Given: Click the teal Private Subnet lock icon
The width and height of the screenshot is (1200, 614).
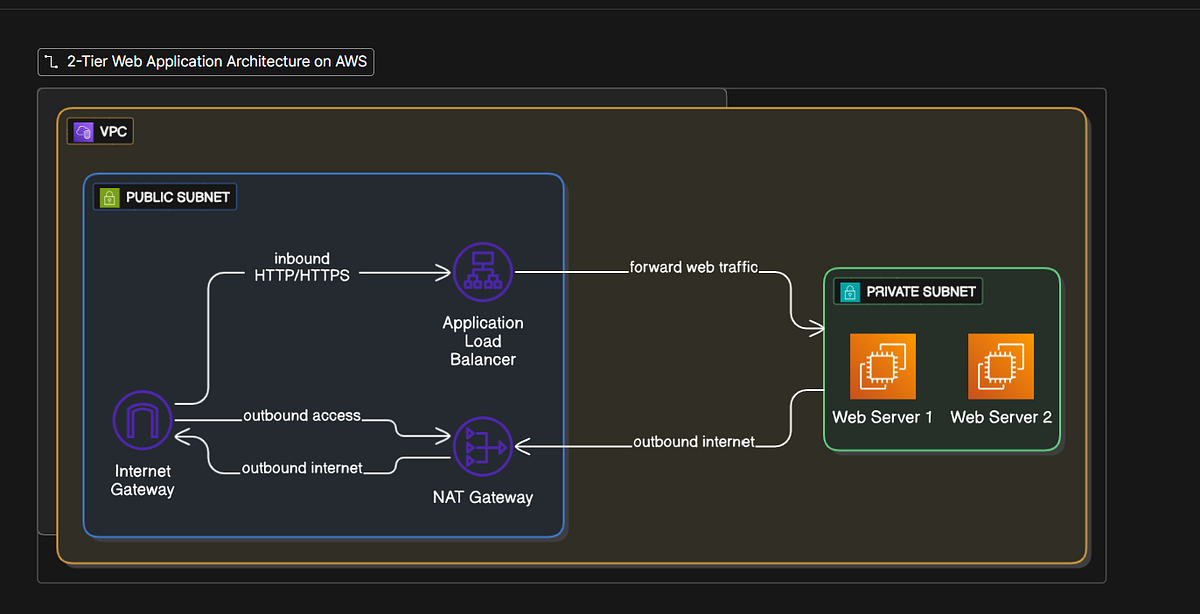Looking at the screenshot, I should [849, 292].
